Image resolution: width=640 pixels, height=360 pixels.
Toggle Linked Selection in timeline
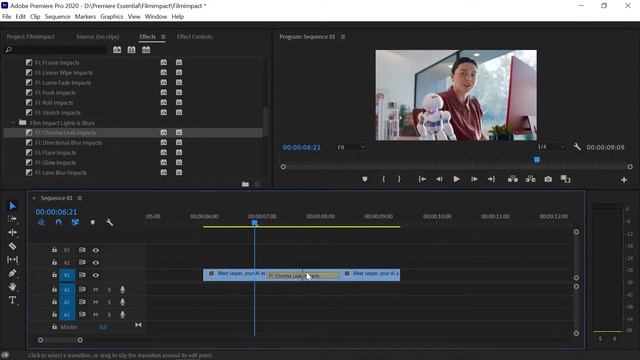tap(76, 222)
